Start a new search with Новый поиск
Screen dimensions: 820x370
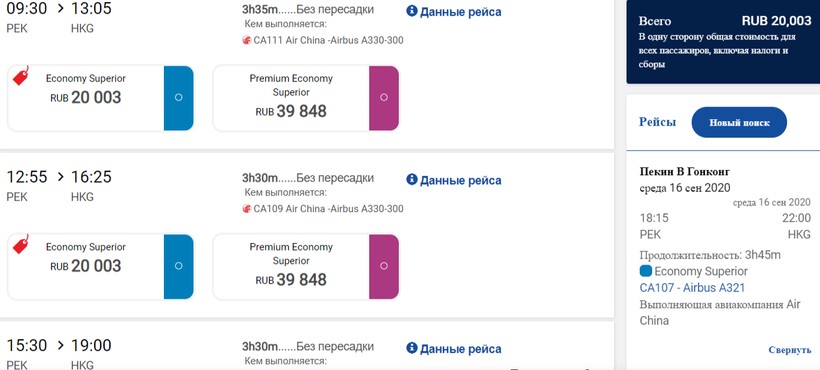(x=739, y=122)
